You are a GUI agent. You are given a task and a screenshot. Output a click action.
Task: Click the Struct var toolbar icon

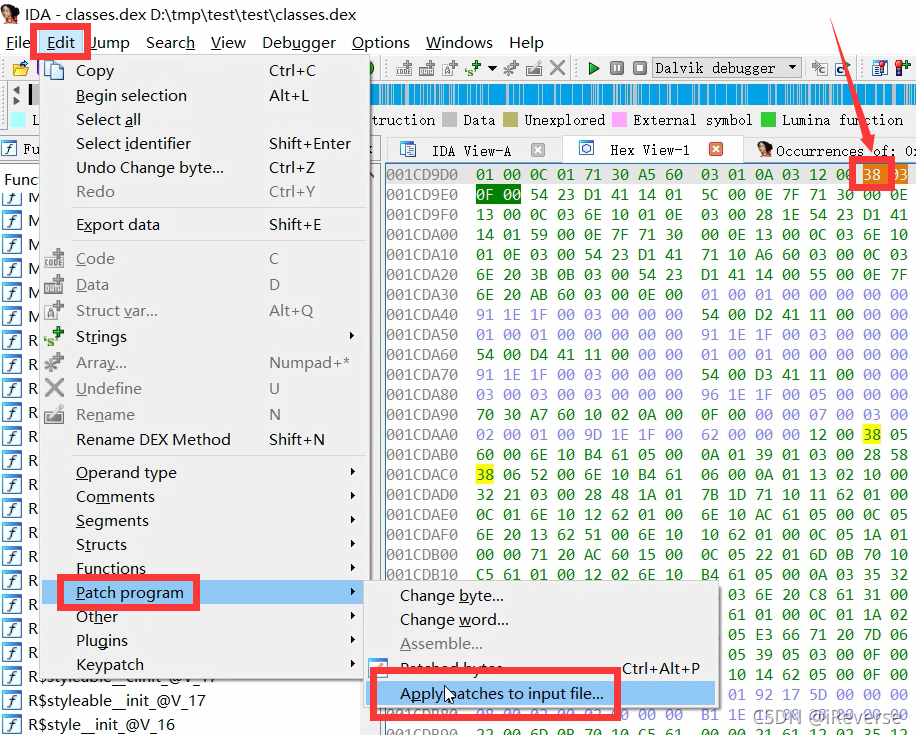click(450, 68)
